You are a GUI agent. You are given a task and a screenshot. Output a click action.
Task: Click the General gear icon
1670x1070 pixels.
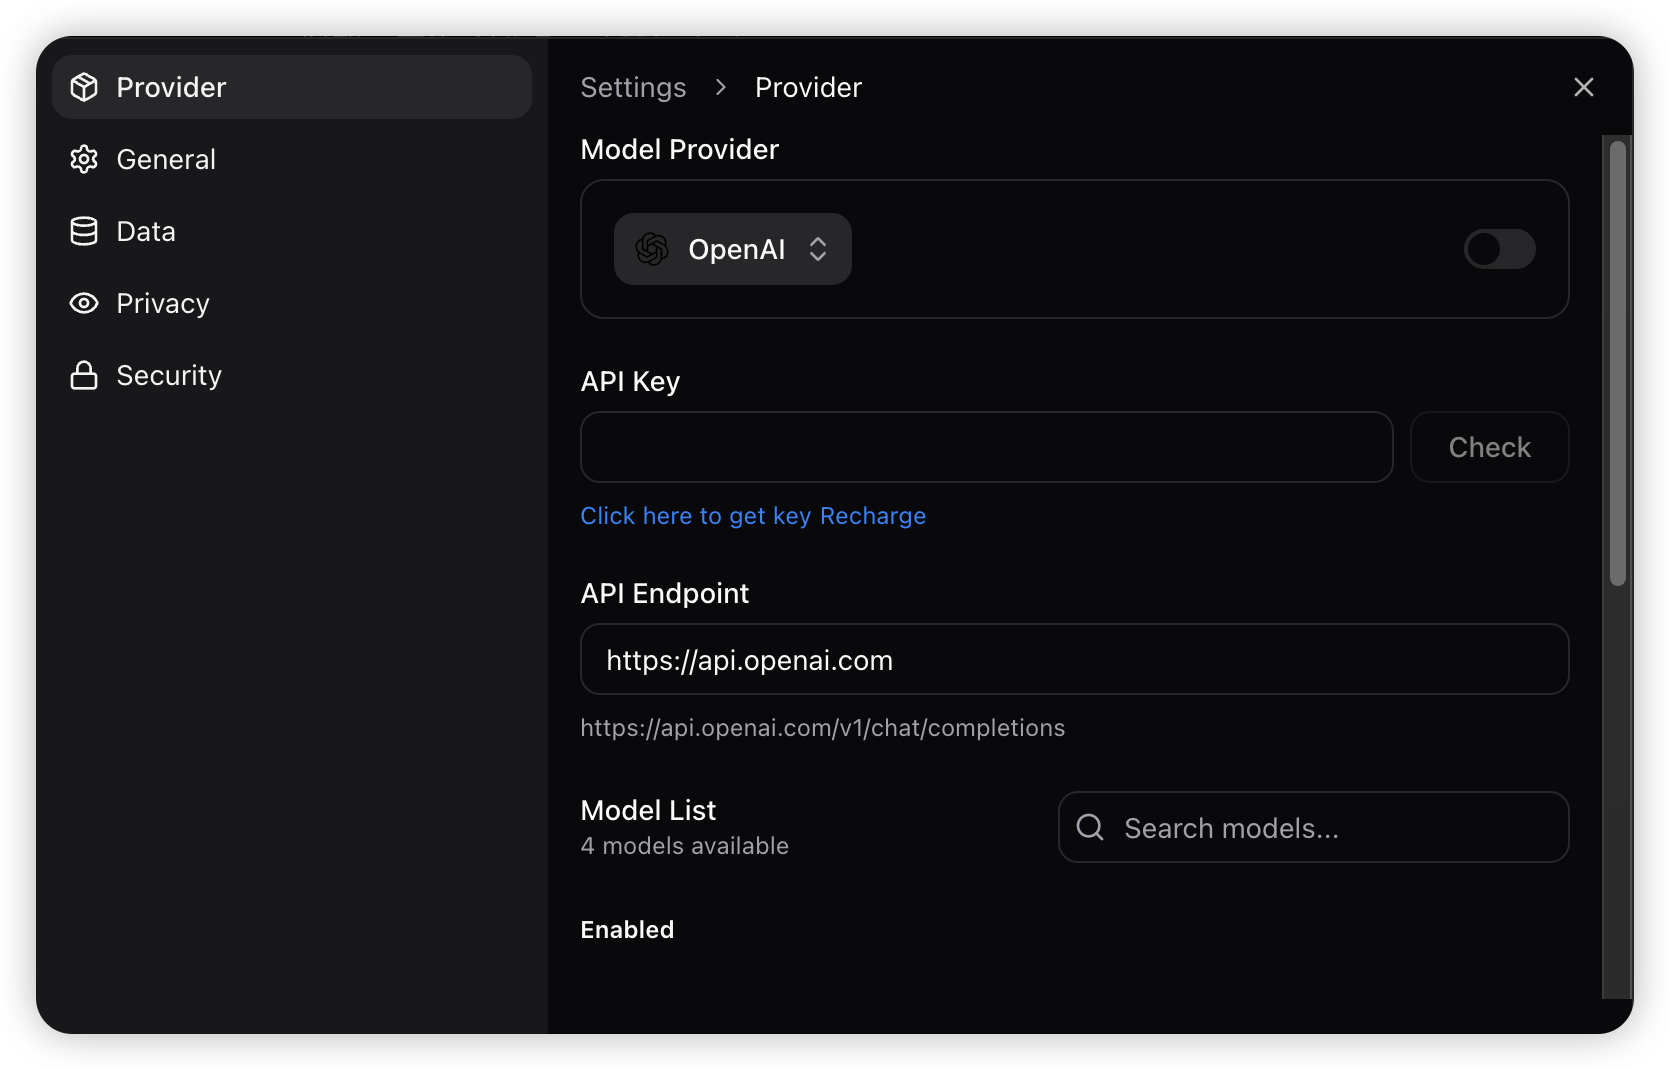(x=84, y=159)
